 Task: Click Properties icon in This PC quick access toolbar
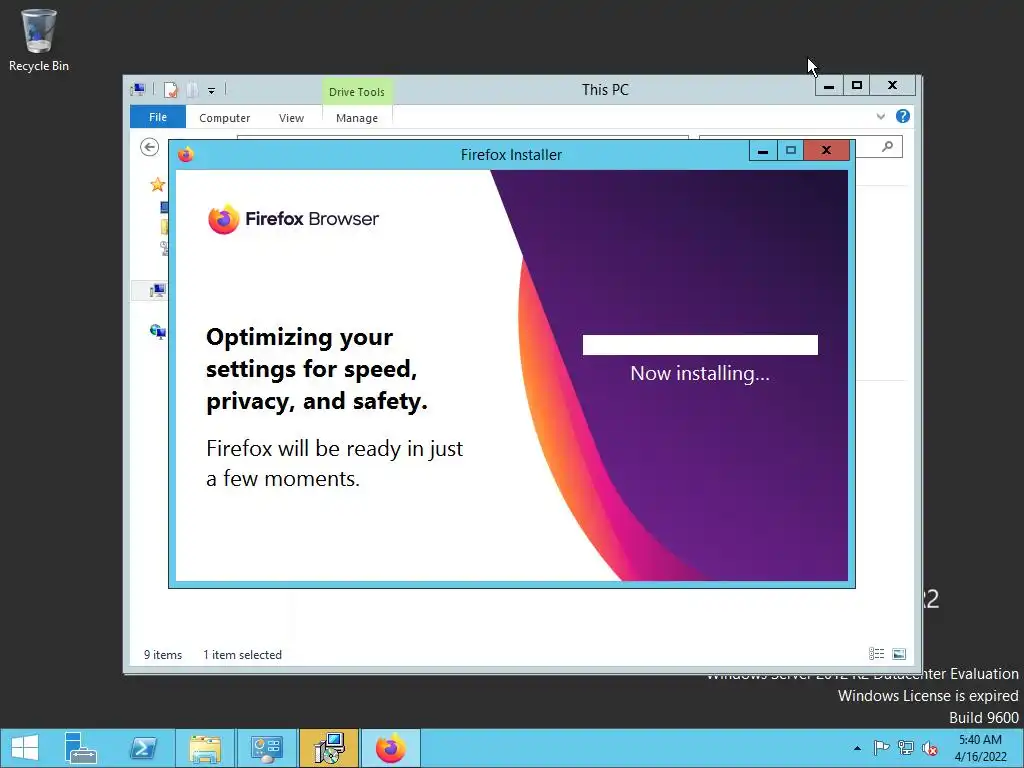coord(170,89)
